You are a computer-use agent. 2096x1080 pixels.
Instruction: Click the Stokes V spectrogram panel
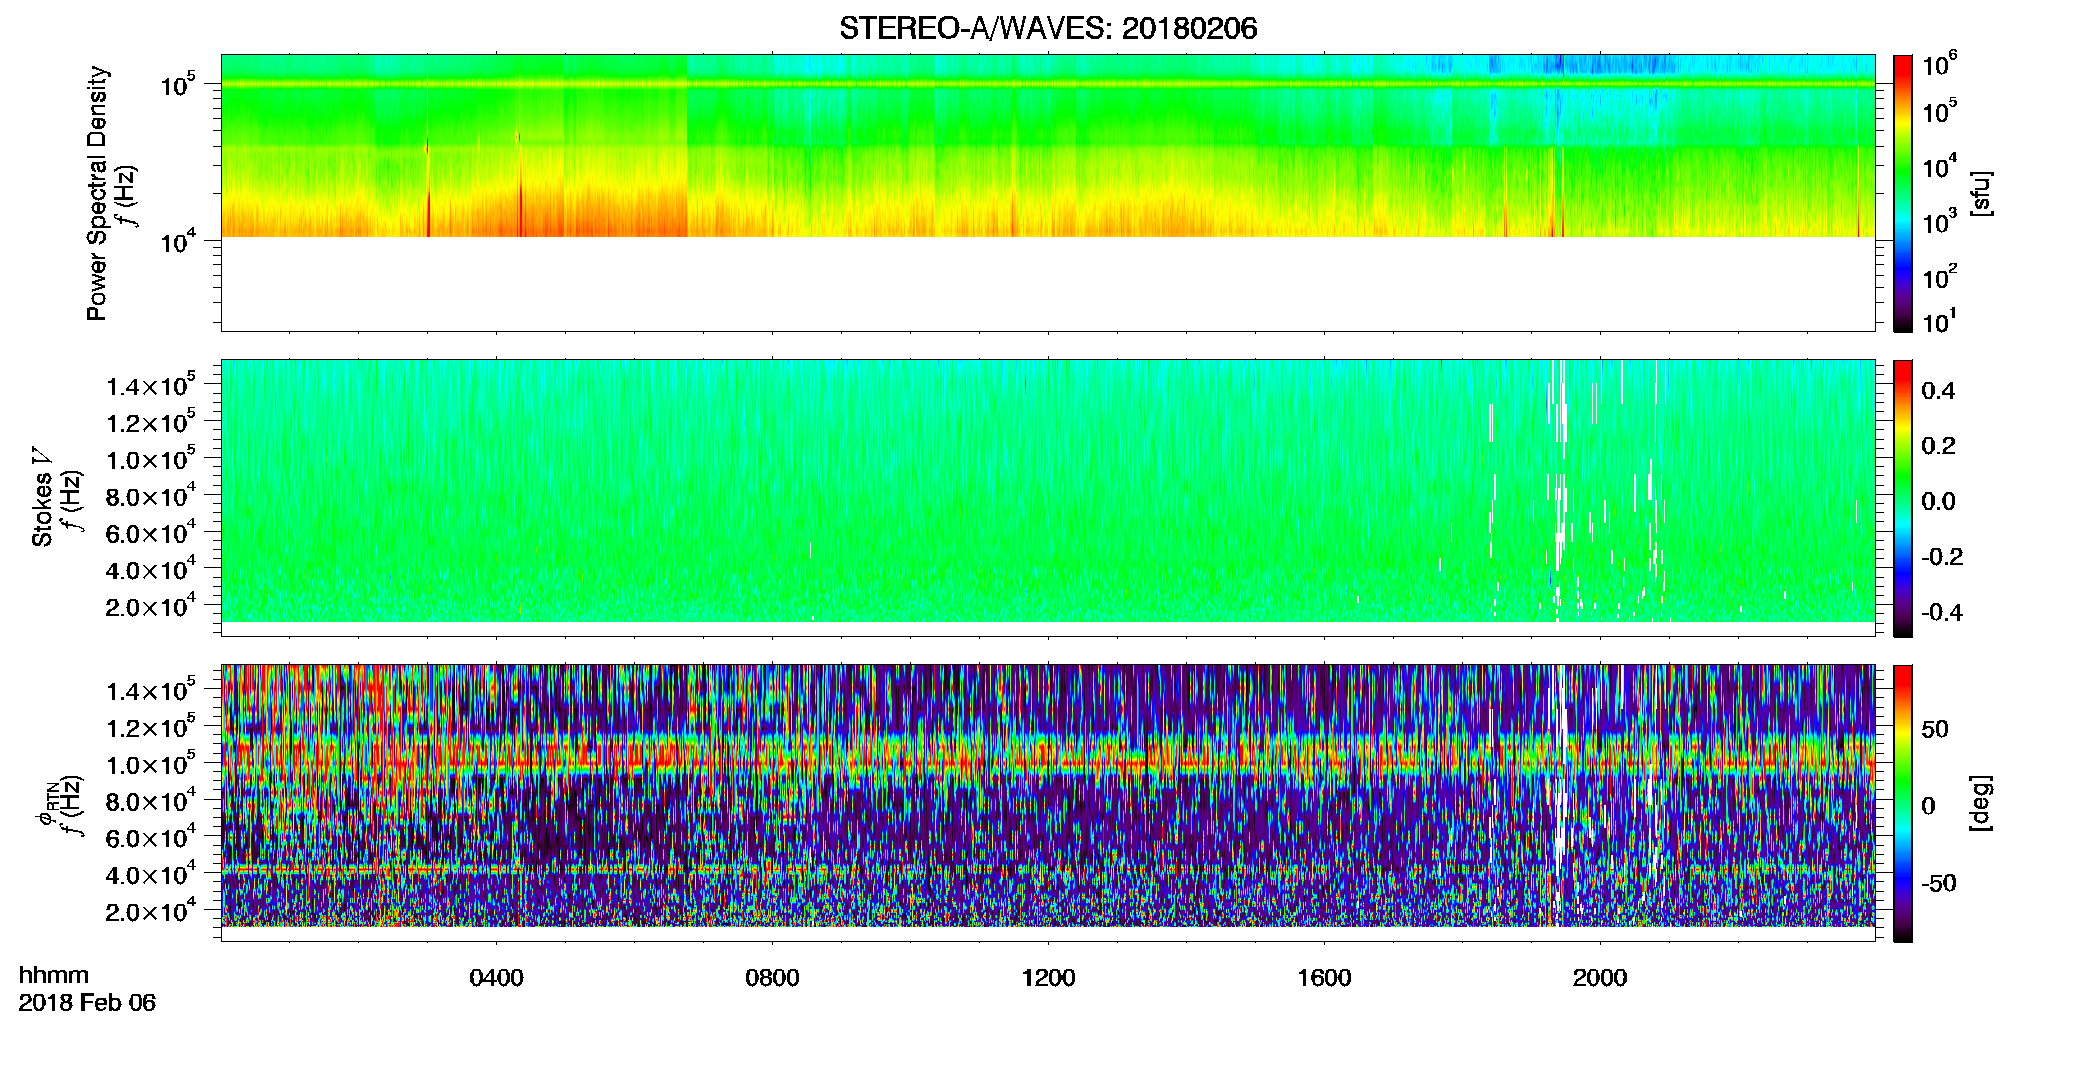click(1048, 498)
